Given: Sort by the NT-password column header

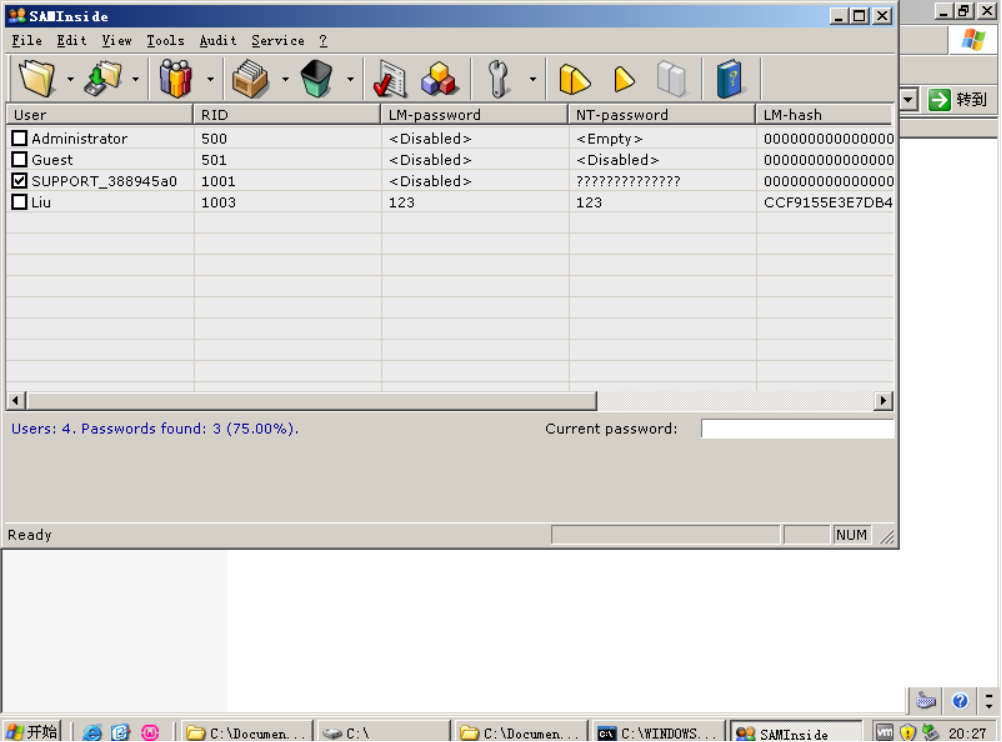Looking at the screenshot, I should coord(661,114).
